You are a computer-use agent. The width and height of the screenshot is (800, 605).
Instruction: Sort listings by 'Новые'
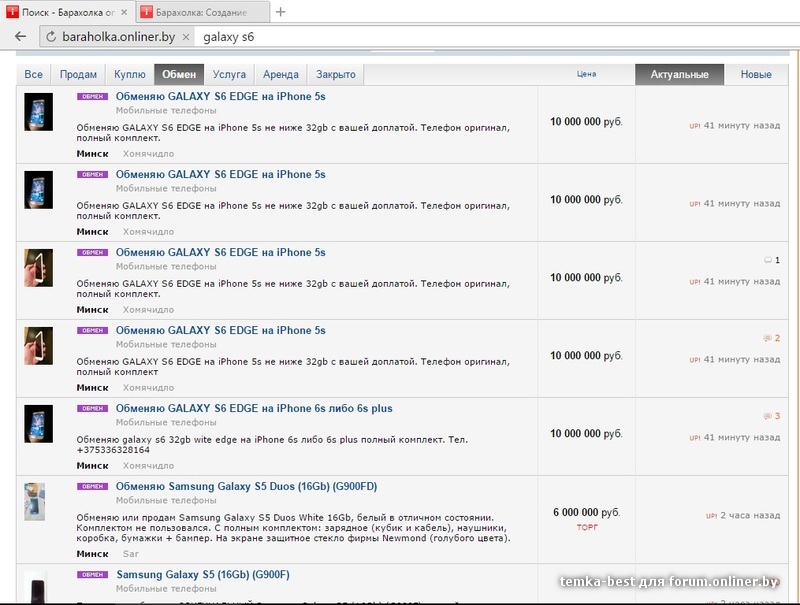pos(755,75)
